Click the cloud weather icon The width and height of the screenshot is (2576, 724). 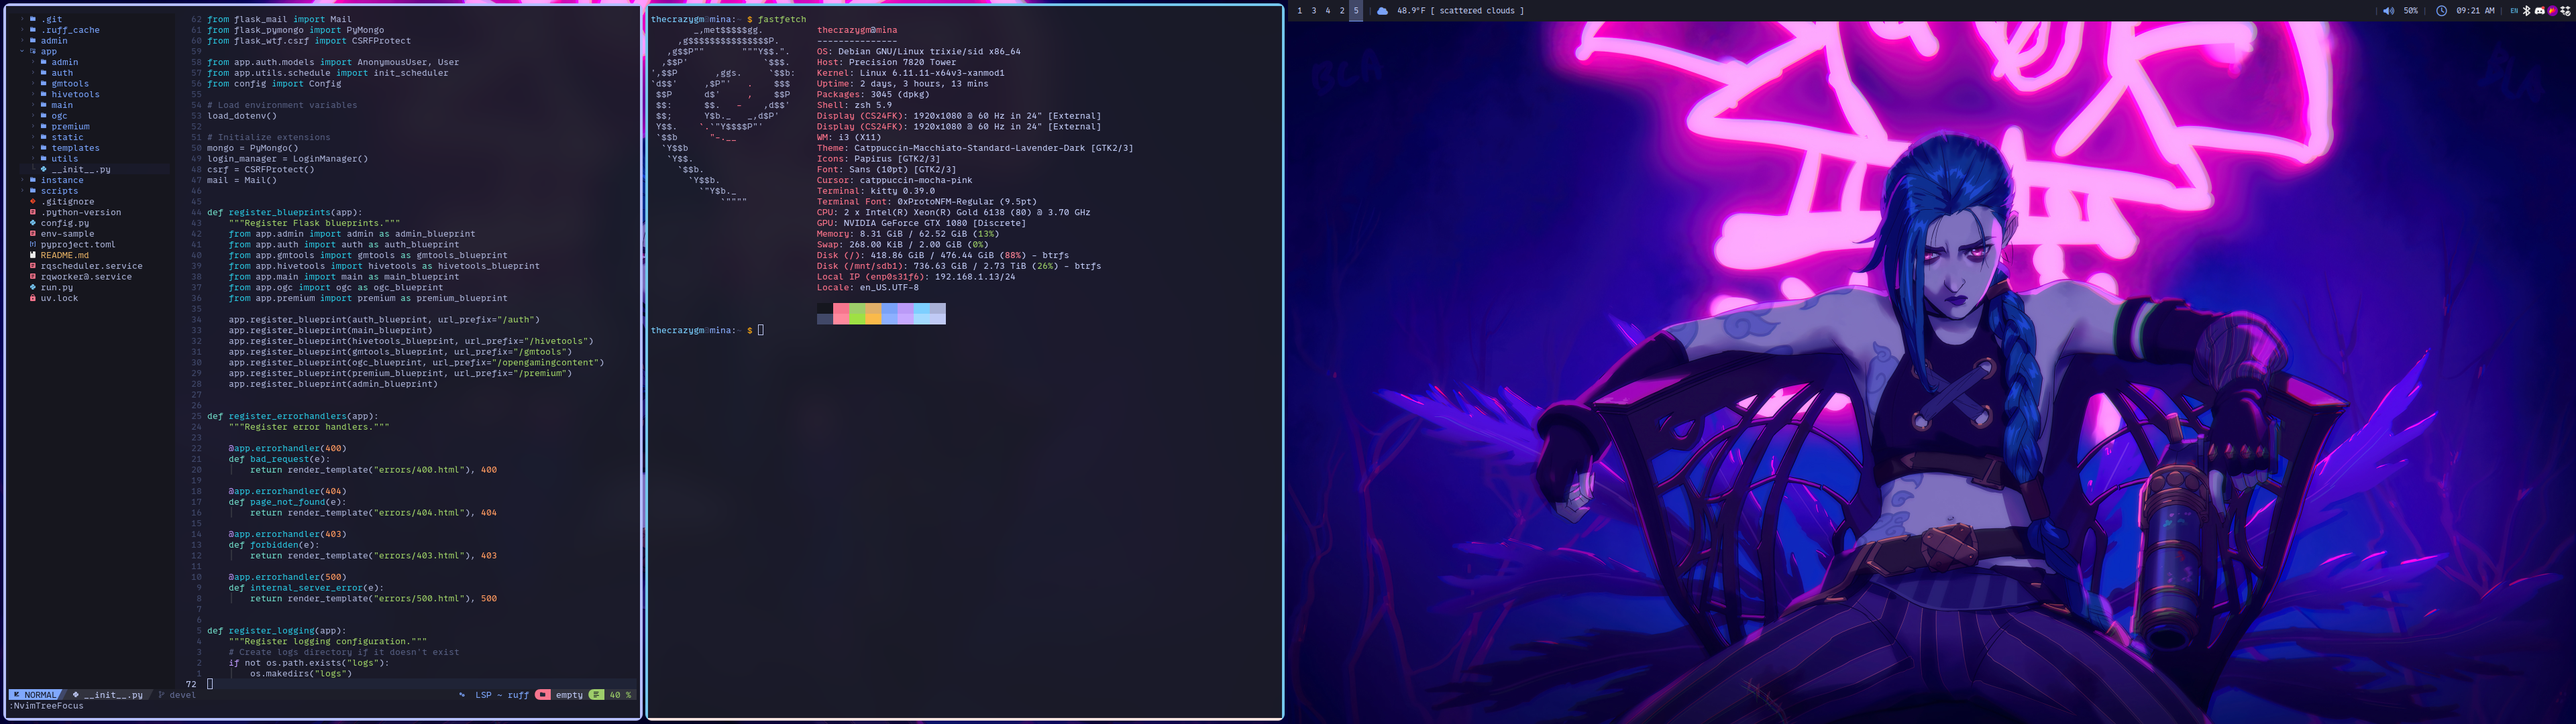(x=1382, y=11)
